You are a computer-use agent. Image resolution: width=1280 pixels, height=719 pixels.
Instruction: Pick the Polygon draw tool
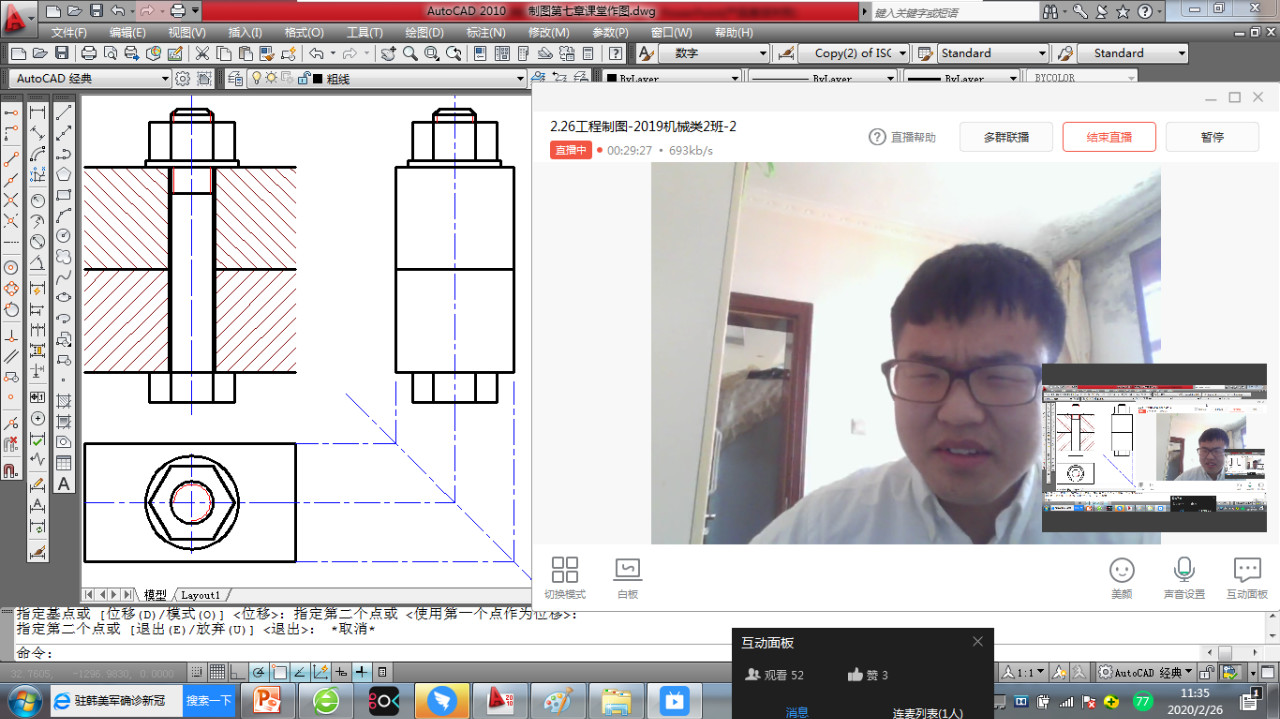click(x=64, y=174)
